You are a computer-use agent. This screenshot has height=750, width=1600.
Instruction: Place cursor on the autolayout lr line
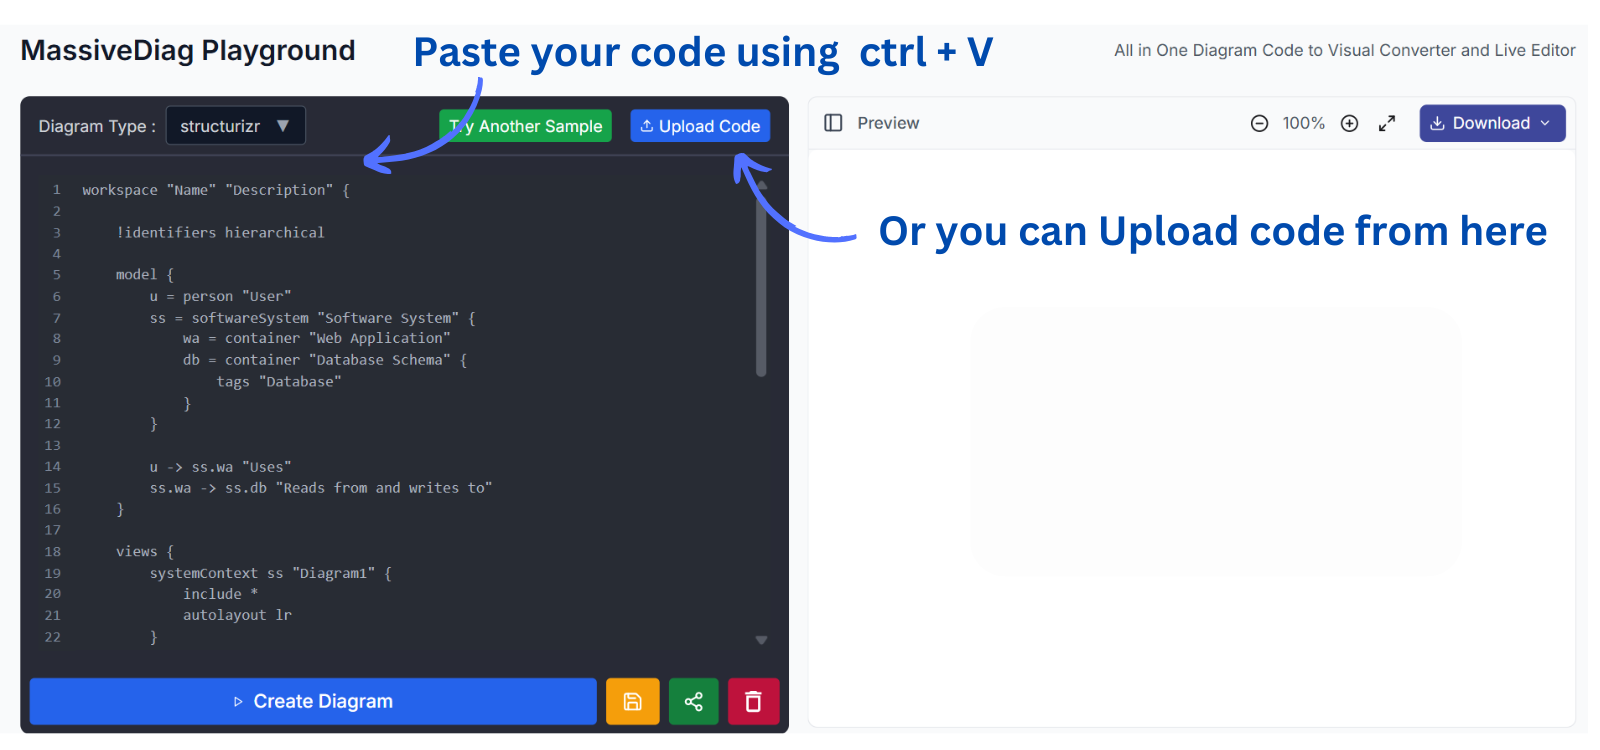click(237, 615)
